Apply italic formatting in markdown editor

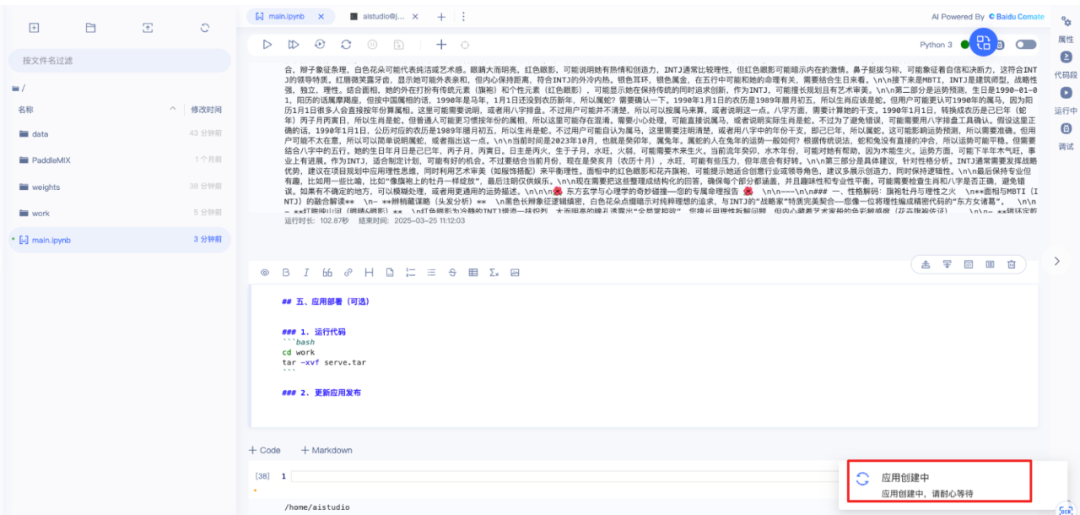(x=307, y=273)
